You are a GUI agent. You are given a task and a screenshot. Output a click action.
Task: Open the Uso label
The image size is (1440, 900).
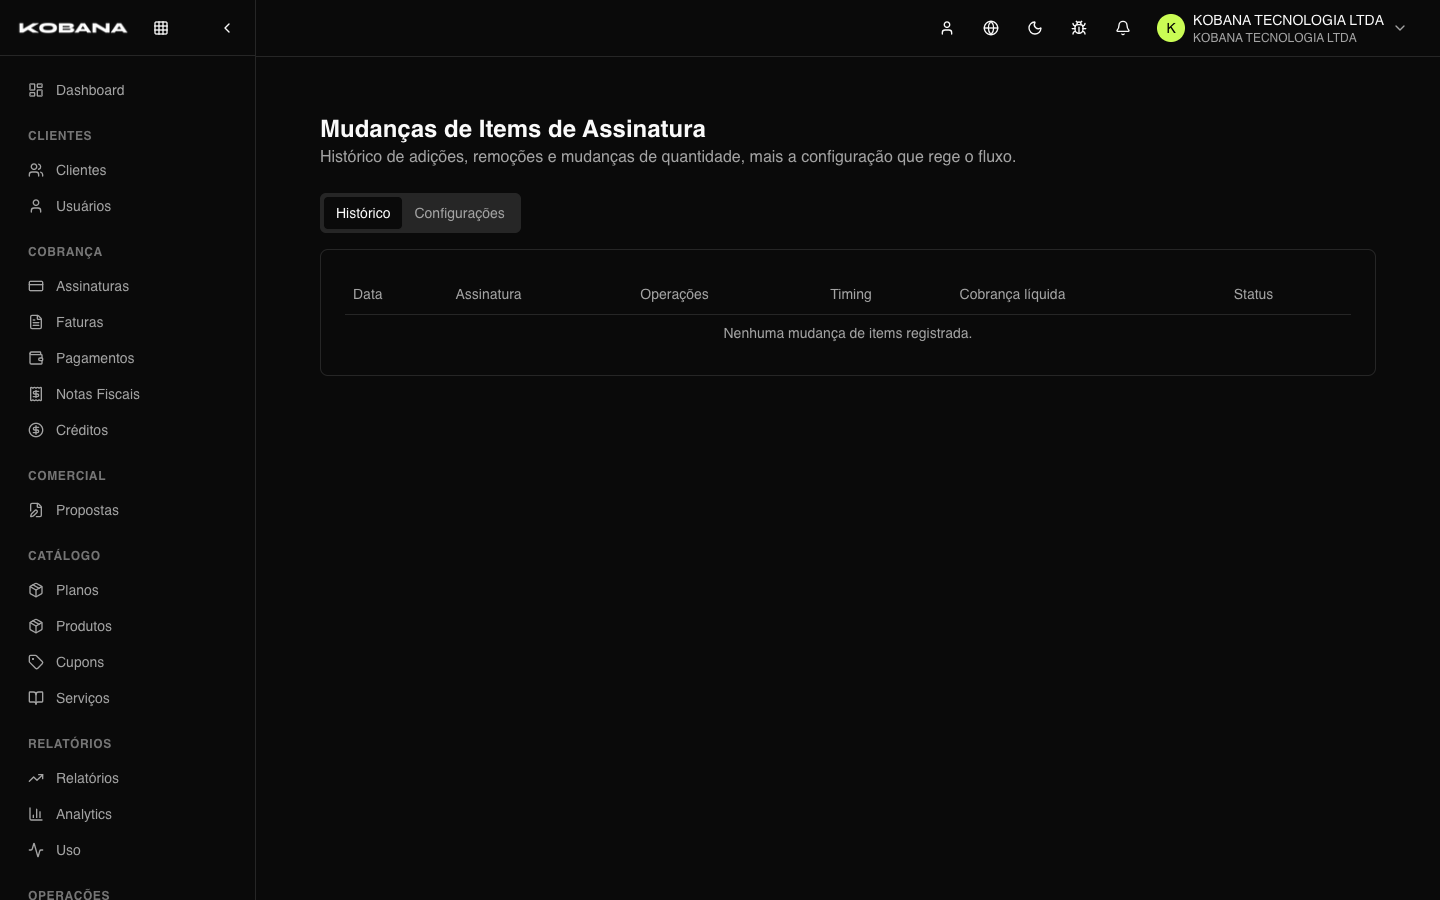(x=68, y=850)
